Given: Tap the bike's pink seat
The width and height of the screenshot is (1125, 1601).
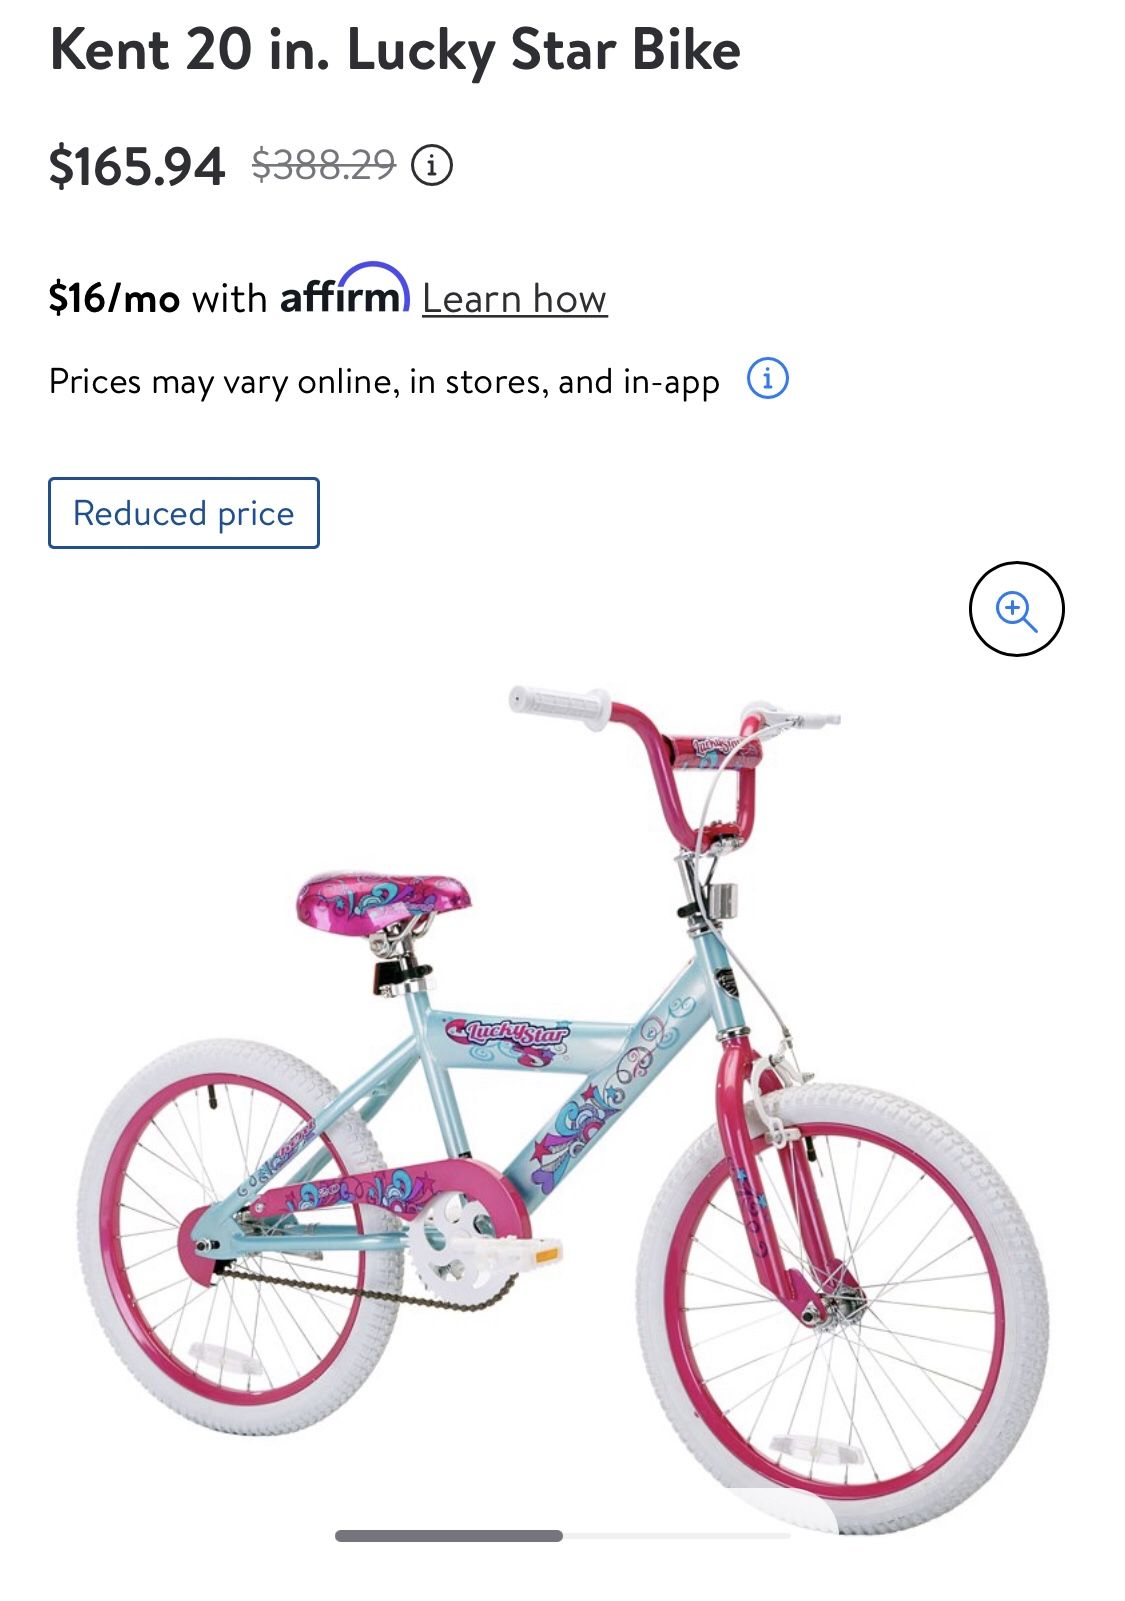Looking at the screenshot, I should pos(384,899).
